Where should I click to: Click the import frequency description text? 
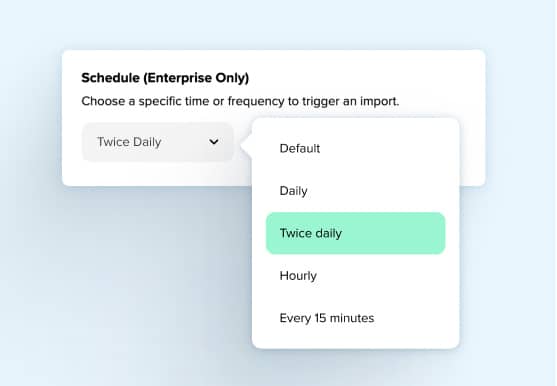pos(240,102)
